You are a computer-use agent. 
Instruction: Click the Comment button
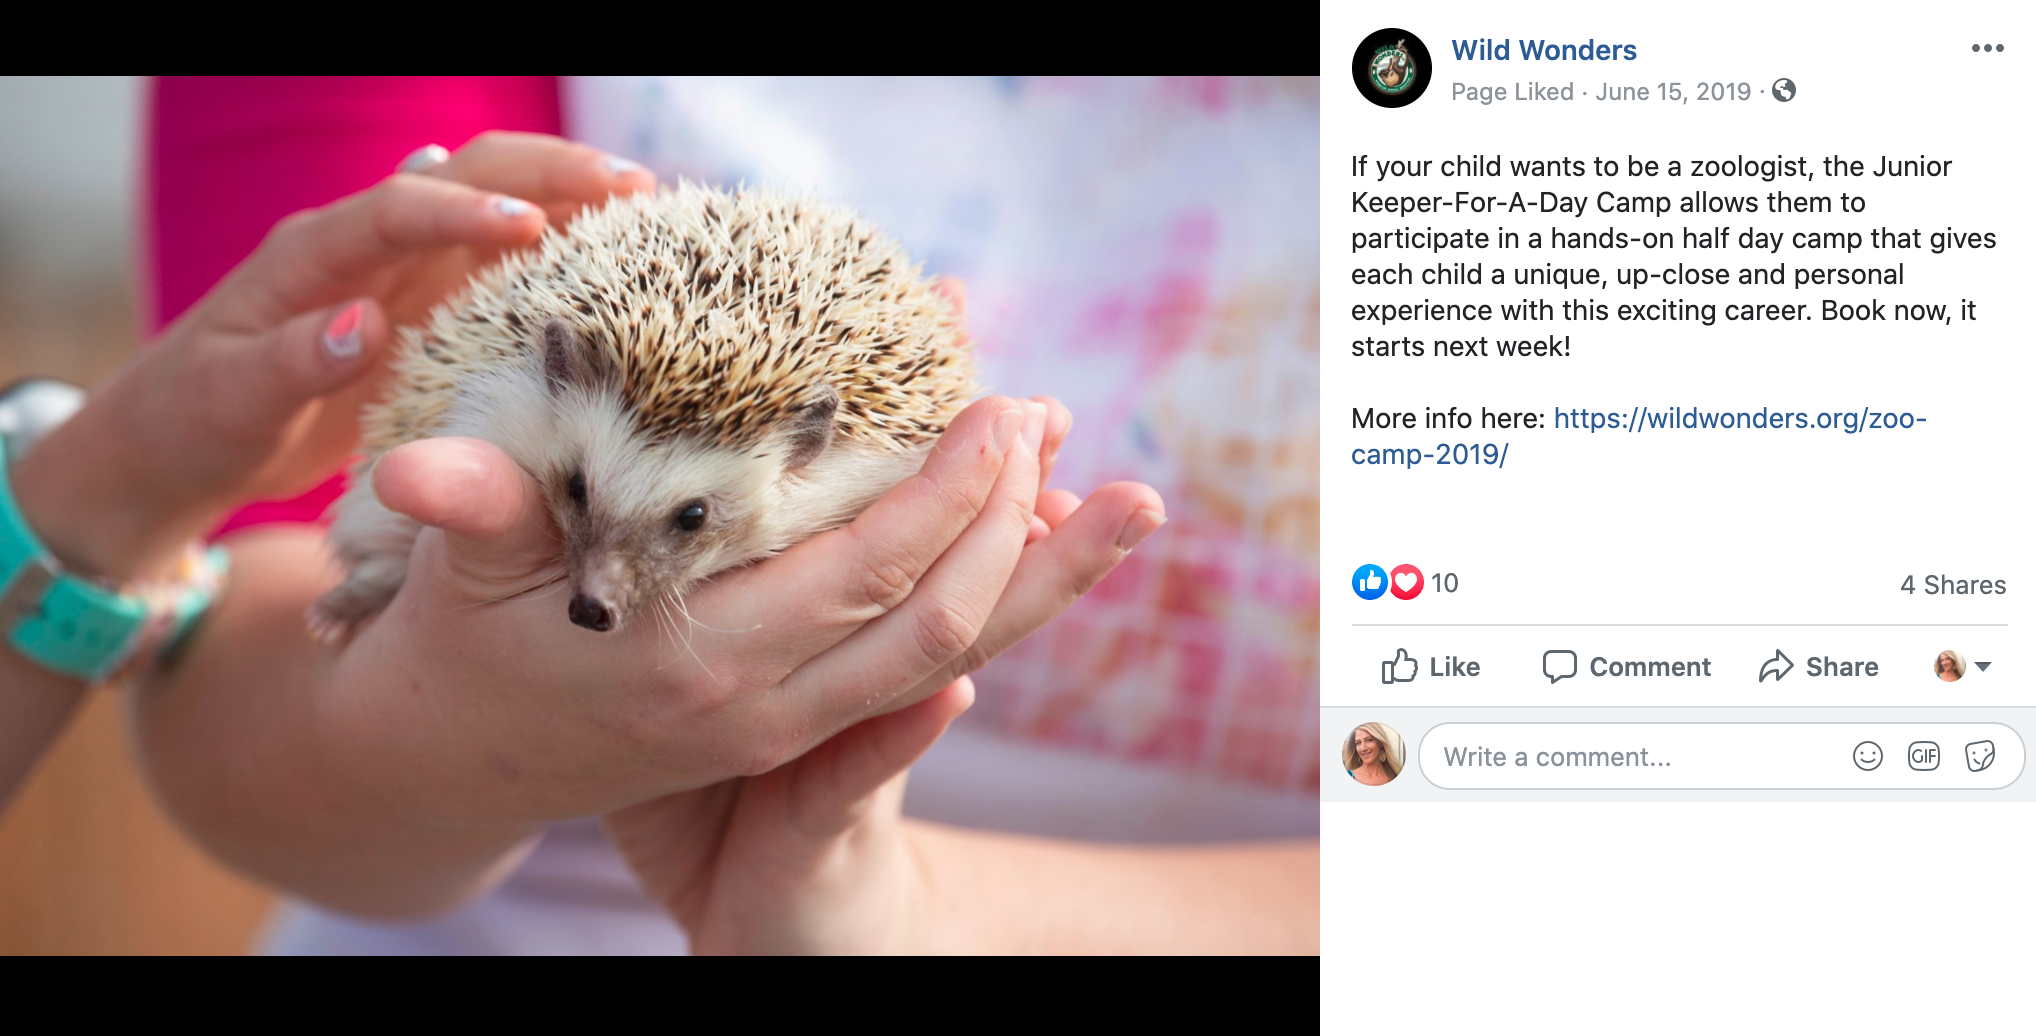[1626, 666]
